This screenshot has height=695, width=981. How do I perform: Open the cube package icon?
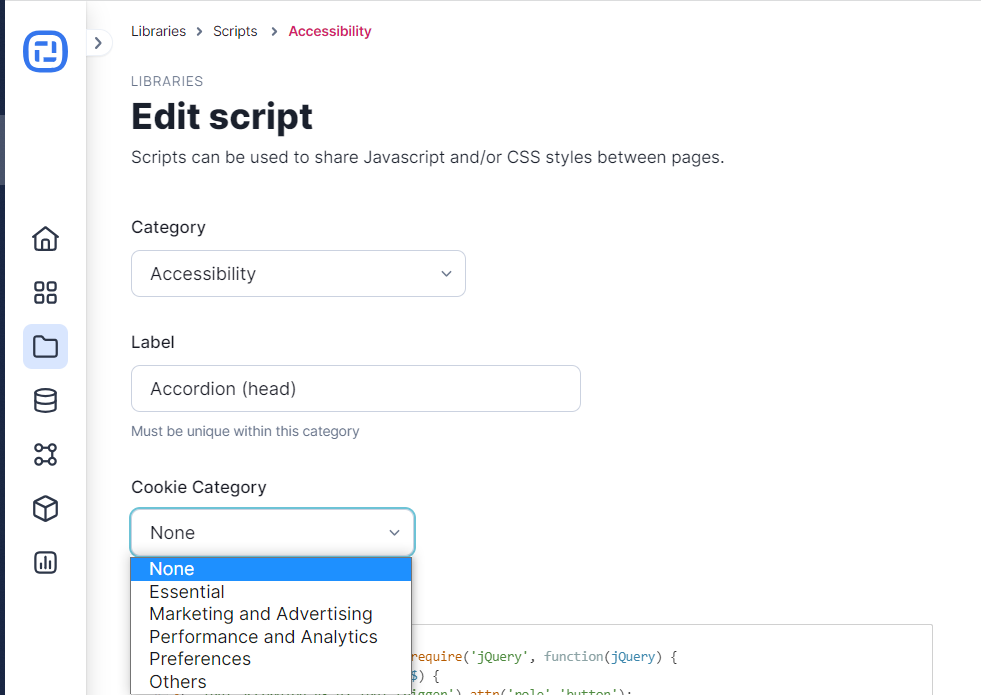tap(45, 509)
